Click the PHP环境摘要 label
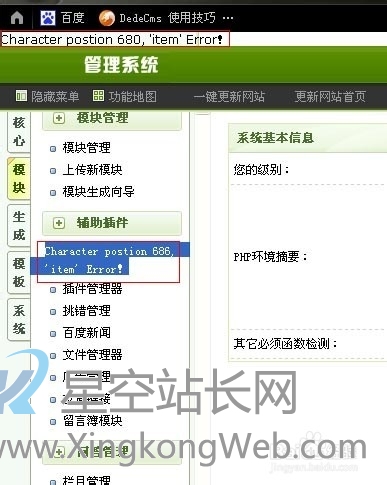387x485 pixels. point(270,257)
